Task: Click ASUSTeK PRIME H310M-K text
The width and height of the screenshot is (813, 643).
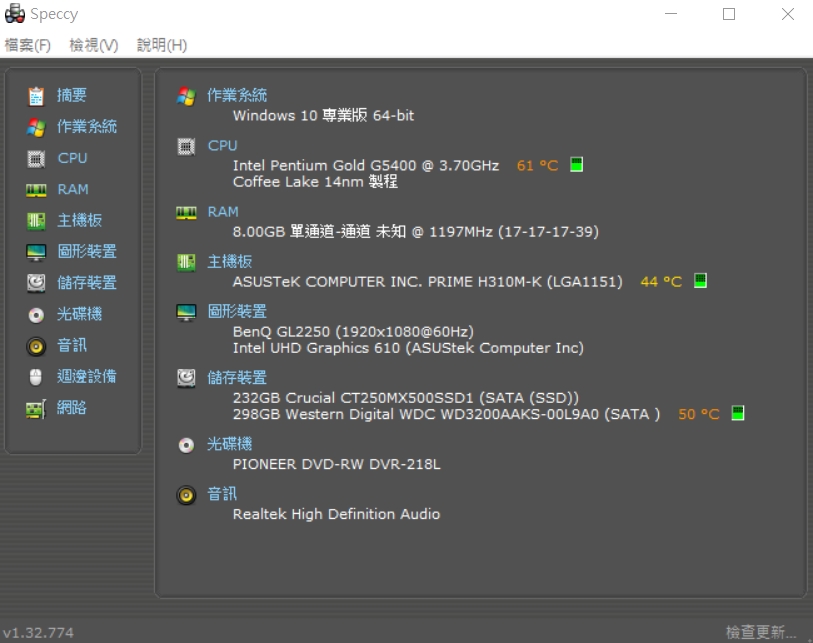Action: (x=428, y=282)
